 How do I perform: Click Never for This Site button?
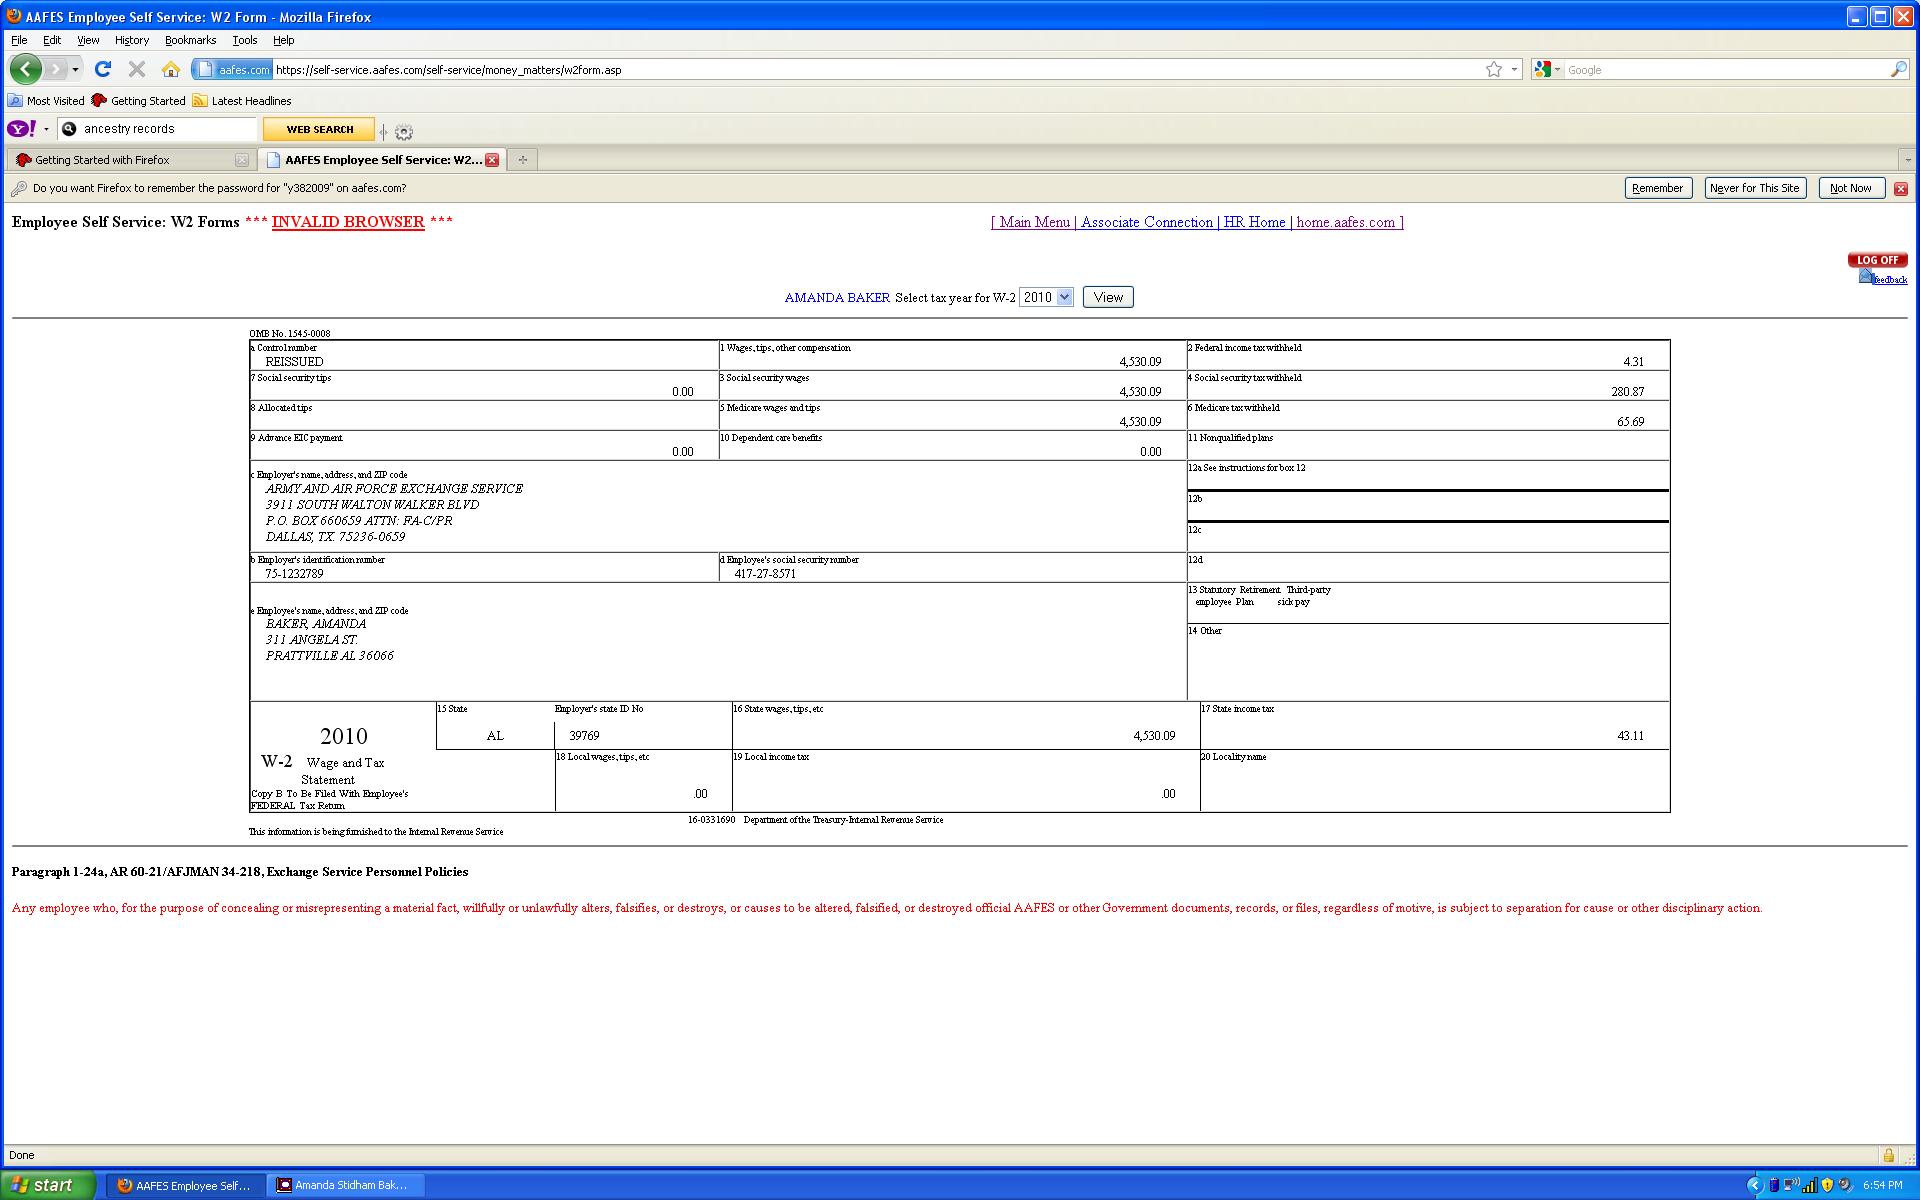(x=1755, y=188)
